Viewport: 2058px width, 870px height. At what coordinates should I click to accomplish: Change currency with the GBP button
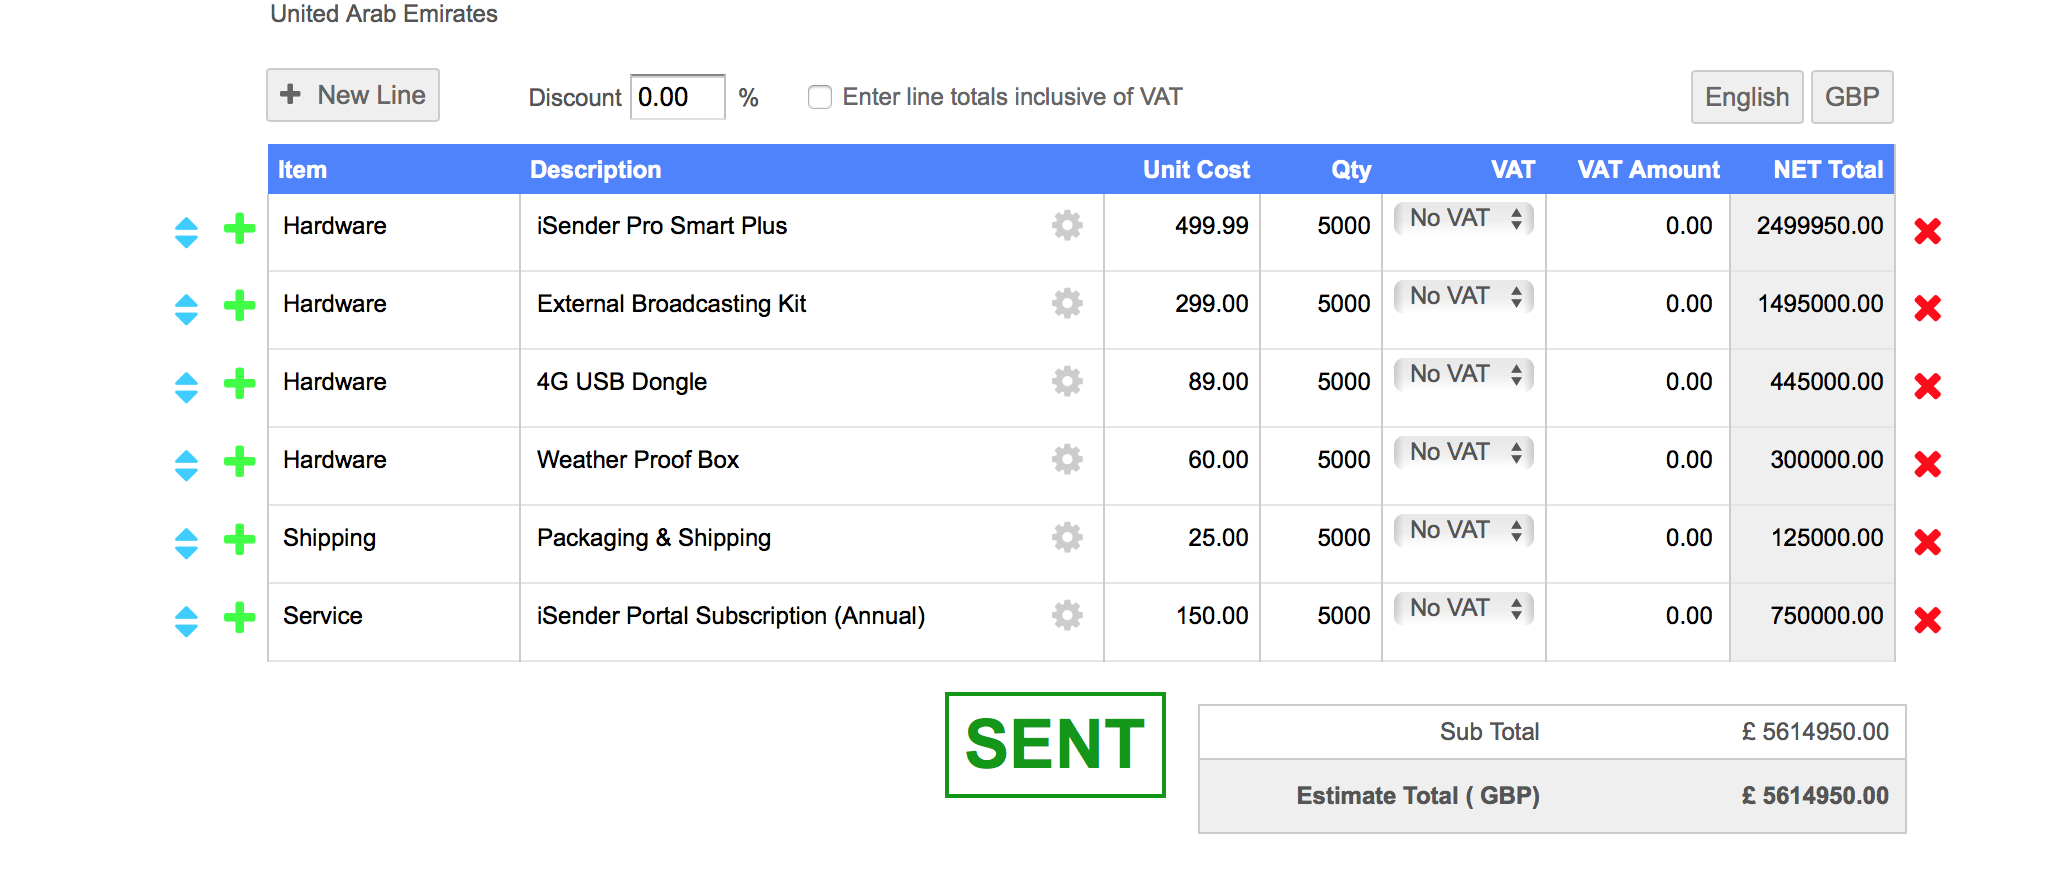point(1852,97)
